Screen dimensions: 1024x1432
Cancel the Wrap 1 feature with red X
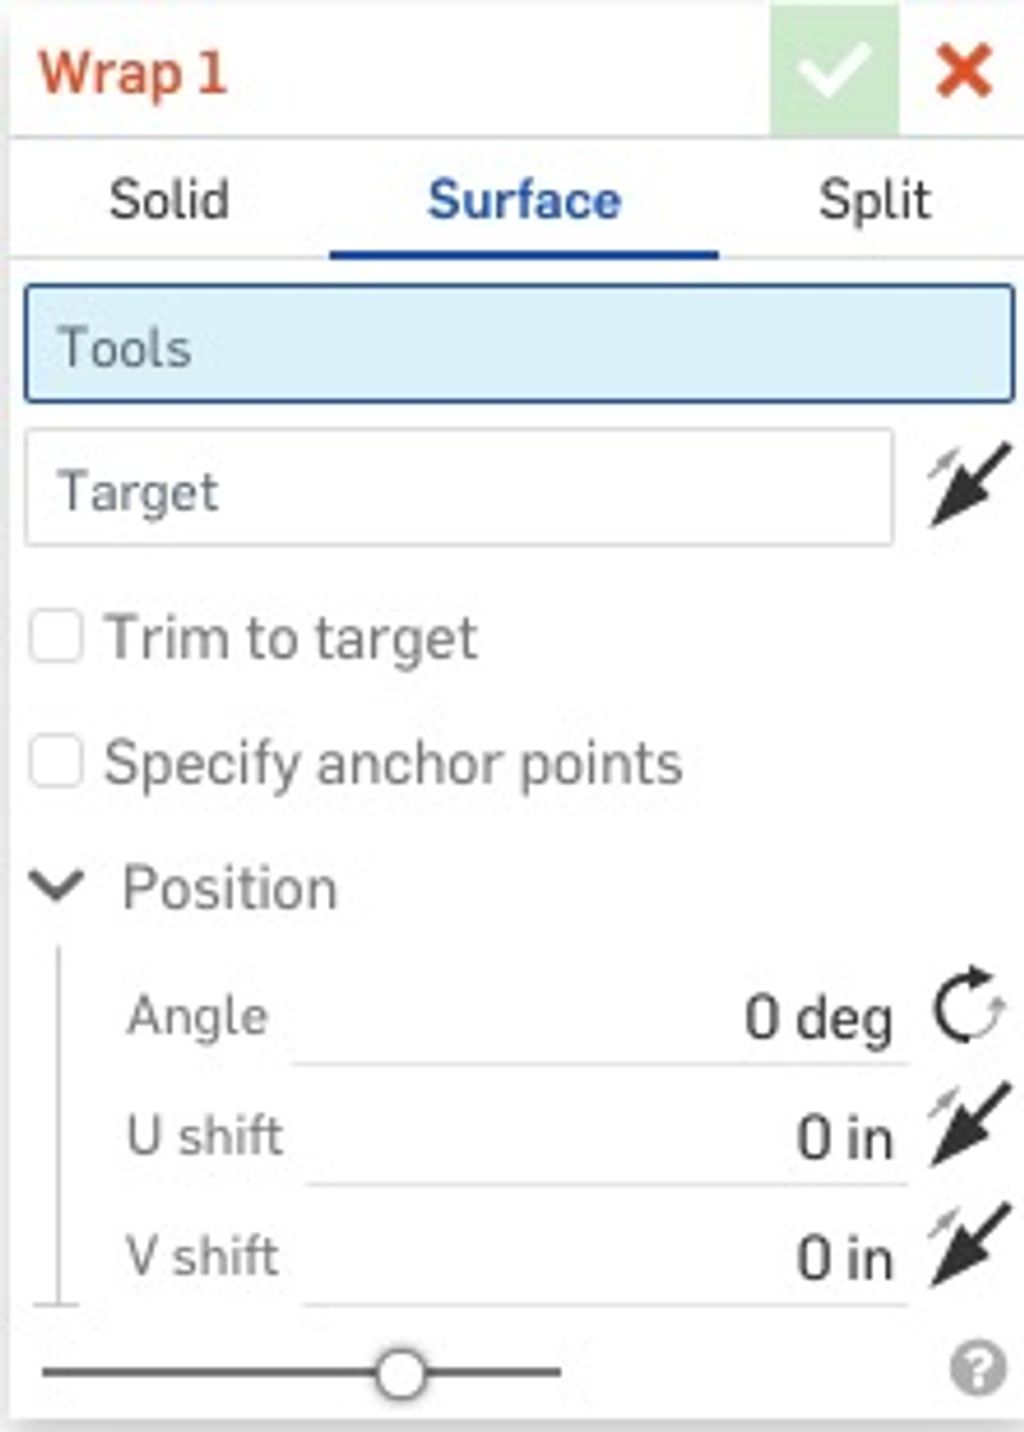(962, 70)
